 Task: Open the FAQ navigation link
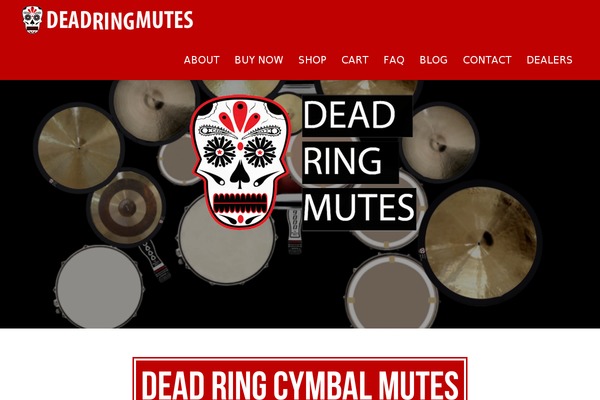click(394, 60)
